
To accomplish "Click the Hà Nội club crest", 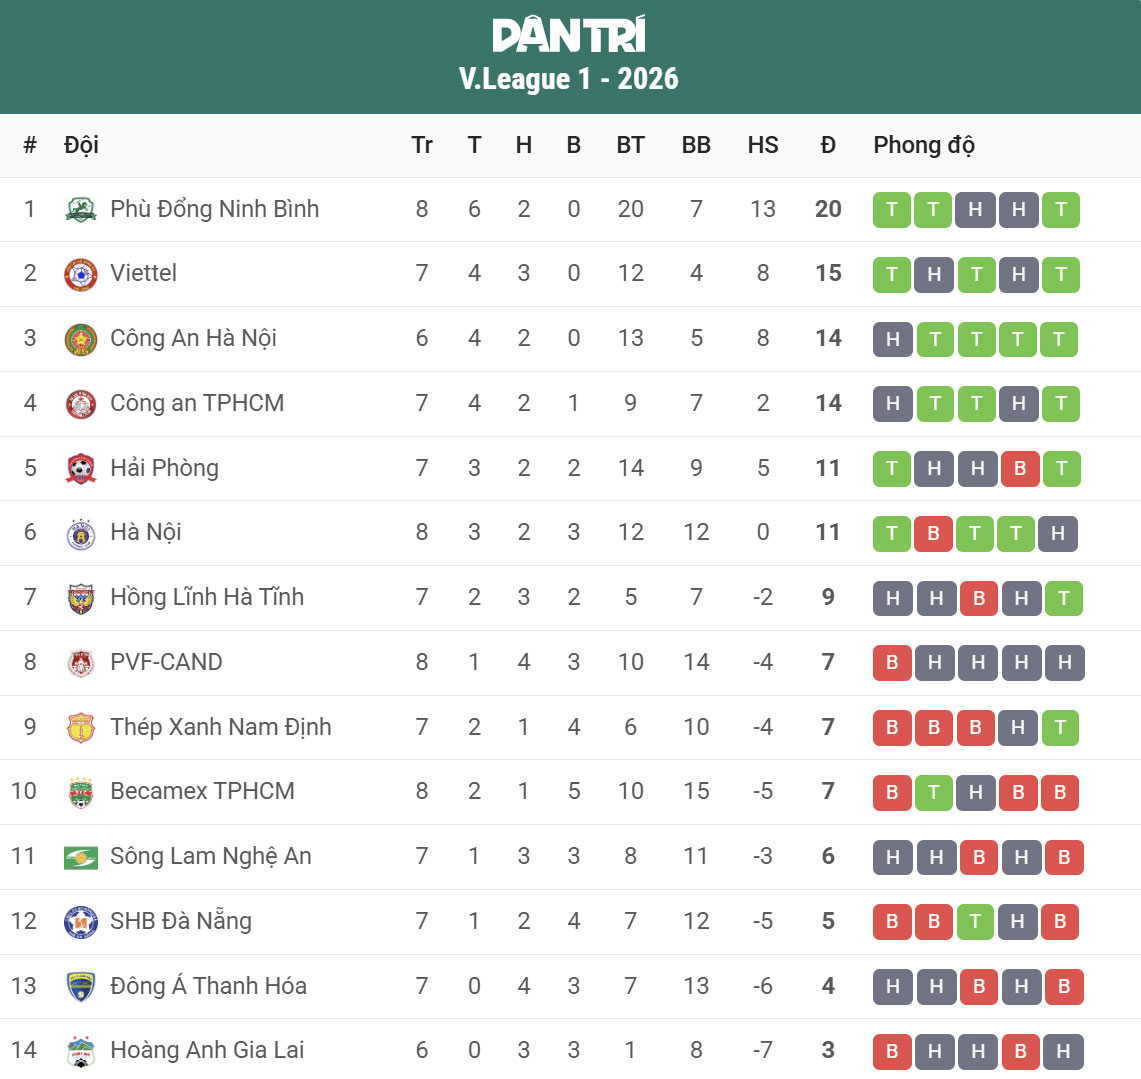I will [81, 533].
